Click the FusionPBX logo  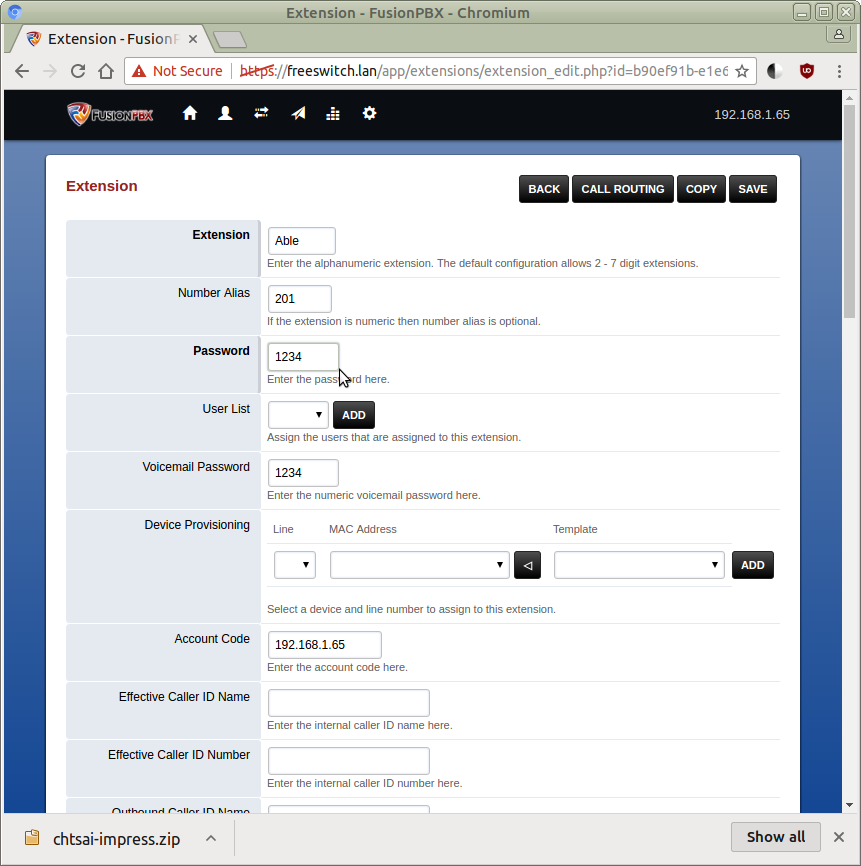coord(110,114)
